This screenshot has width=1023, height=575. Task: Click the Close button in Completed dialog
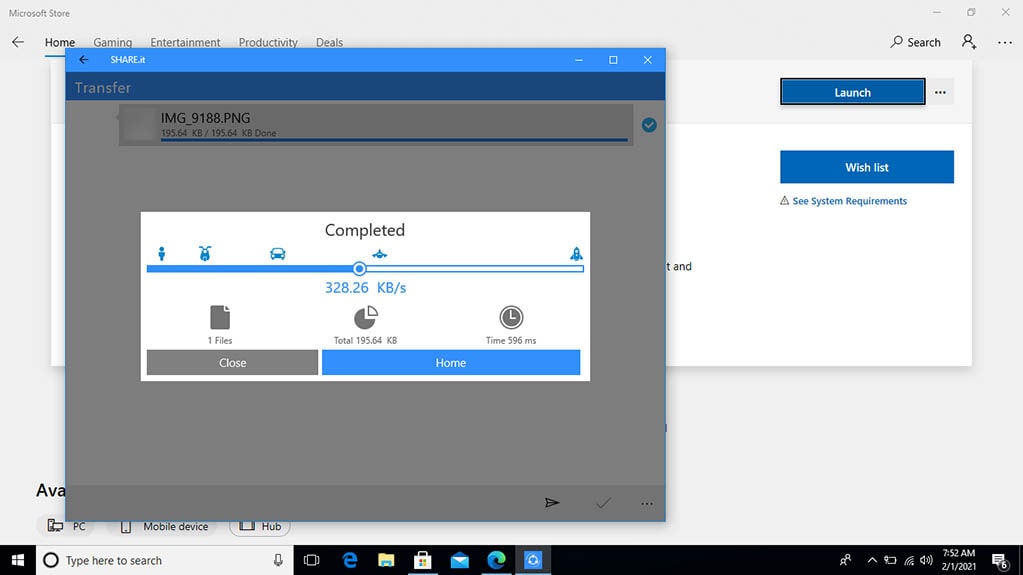click(232, 362)
